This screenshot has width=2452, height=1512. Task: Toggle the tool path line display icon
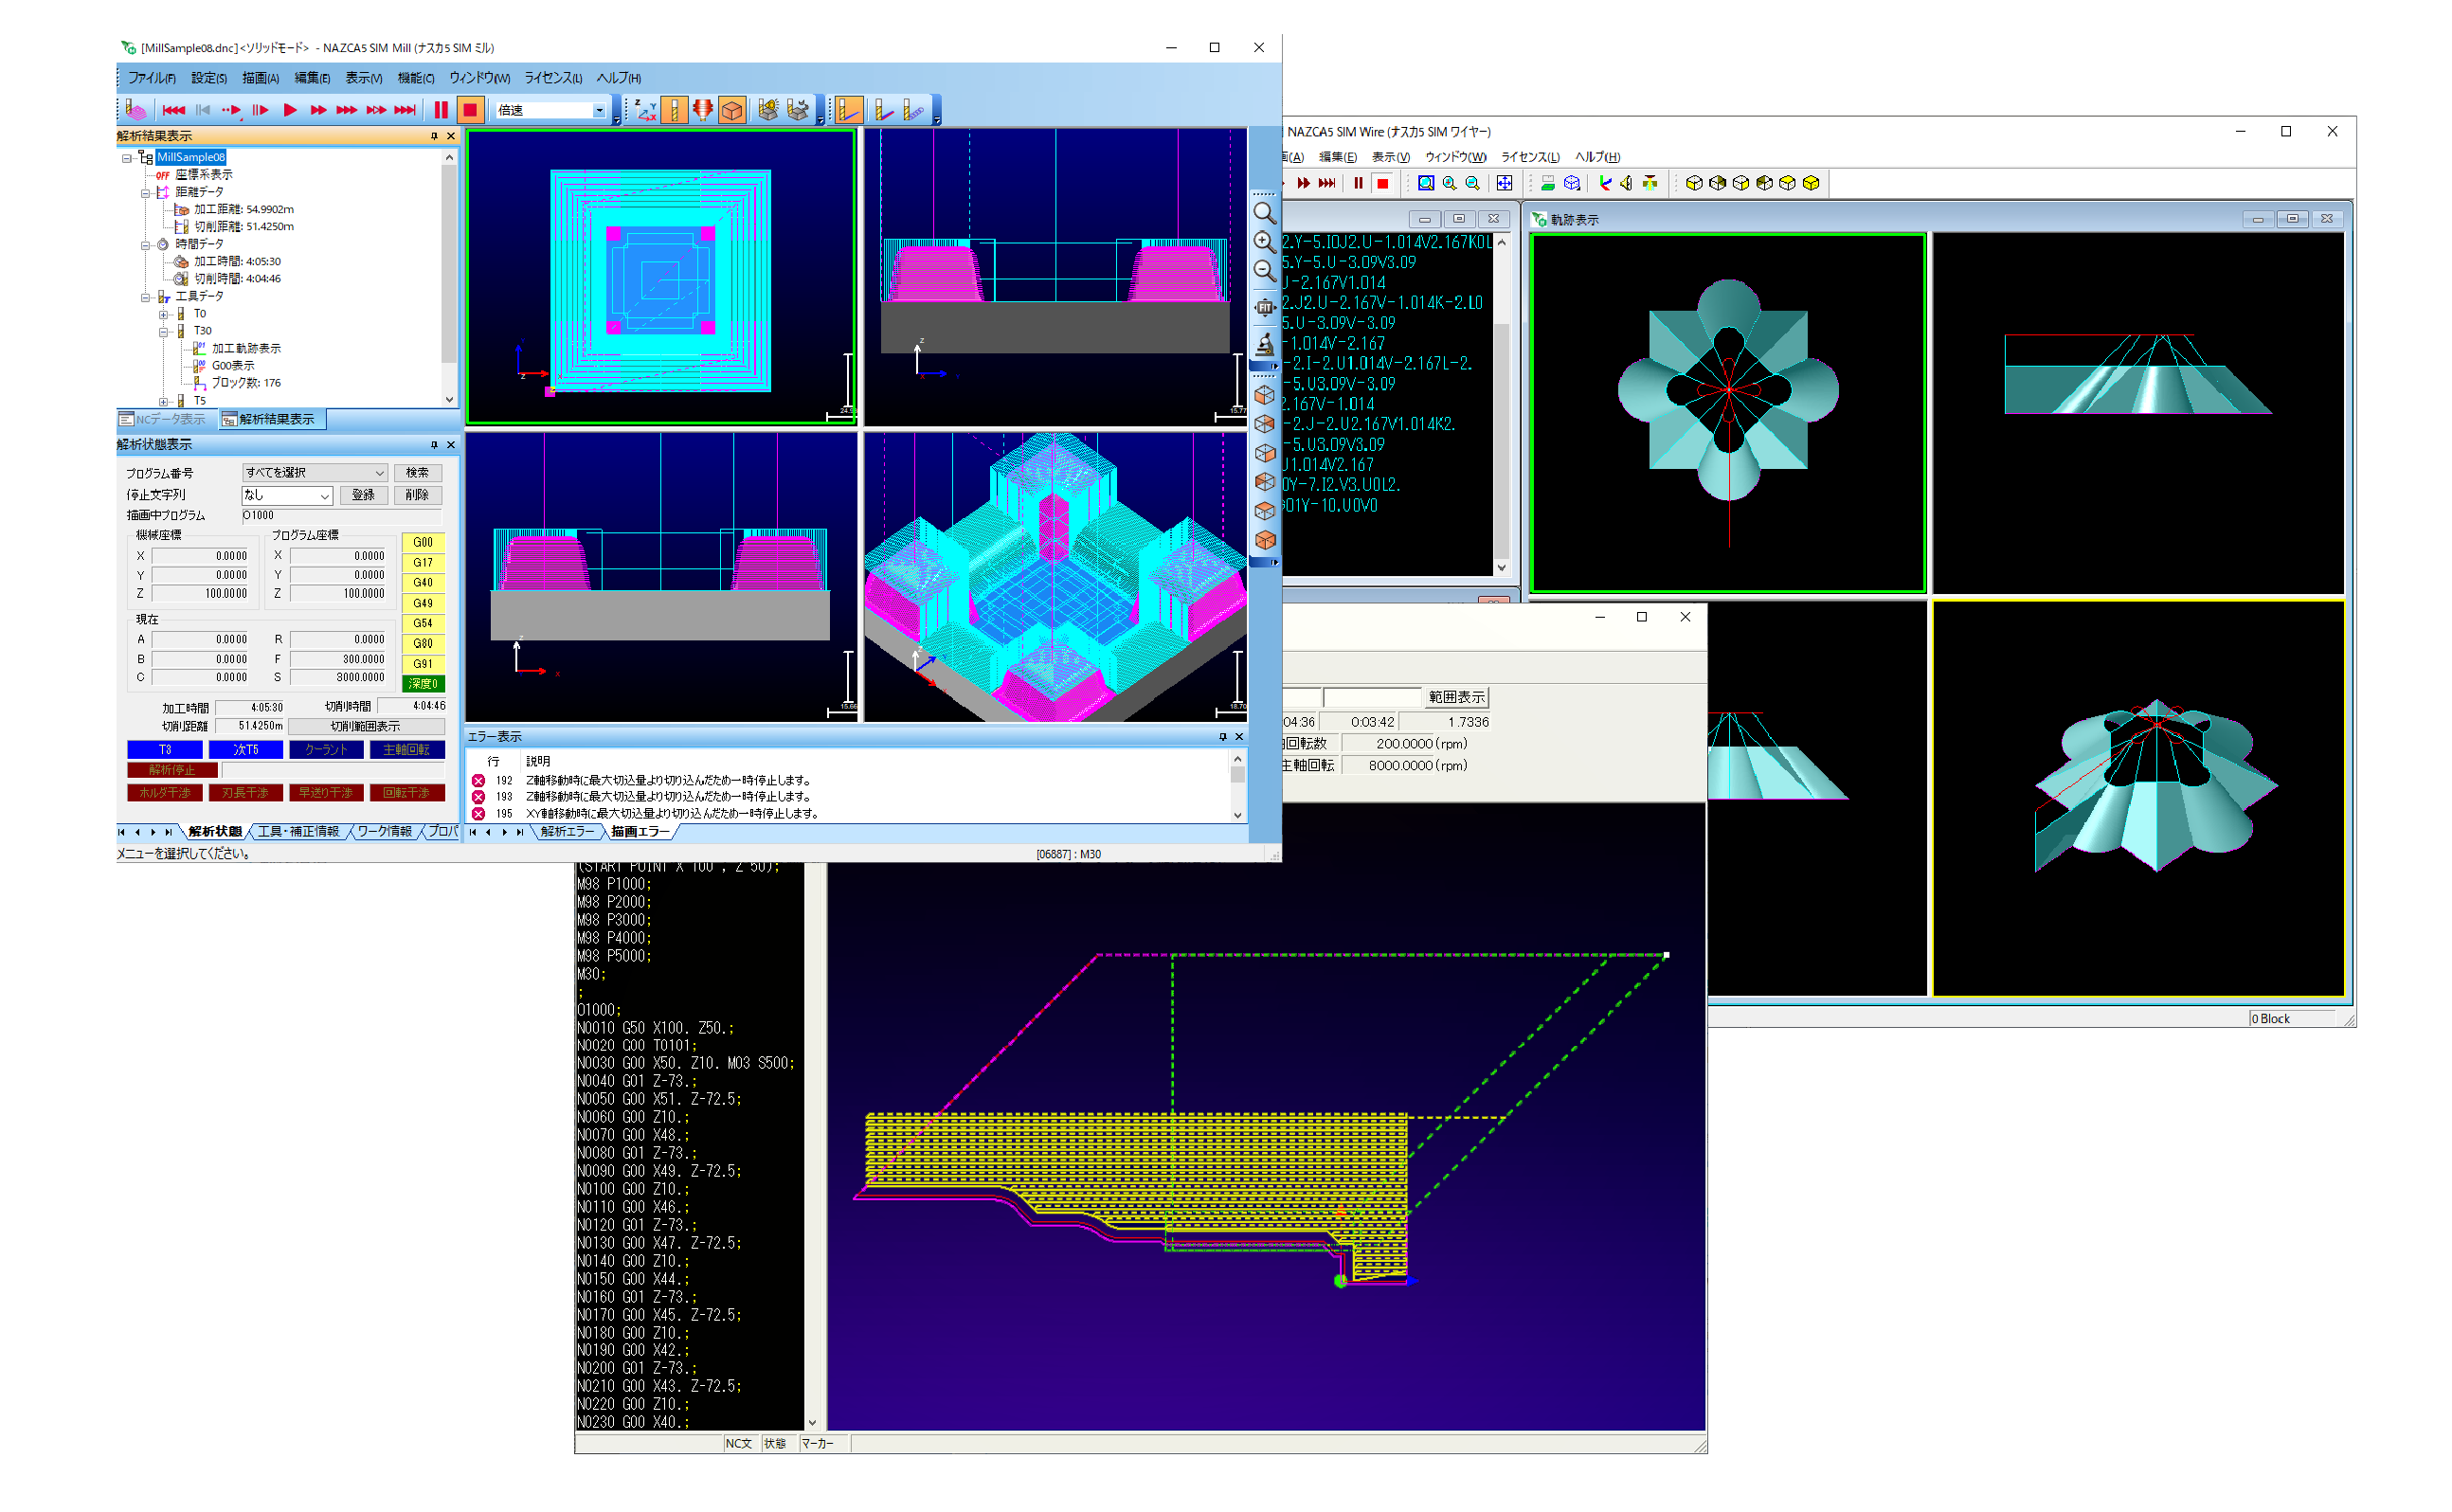tap(849, 110)
